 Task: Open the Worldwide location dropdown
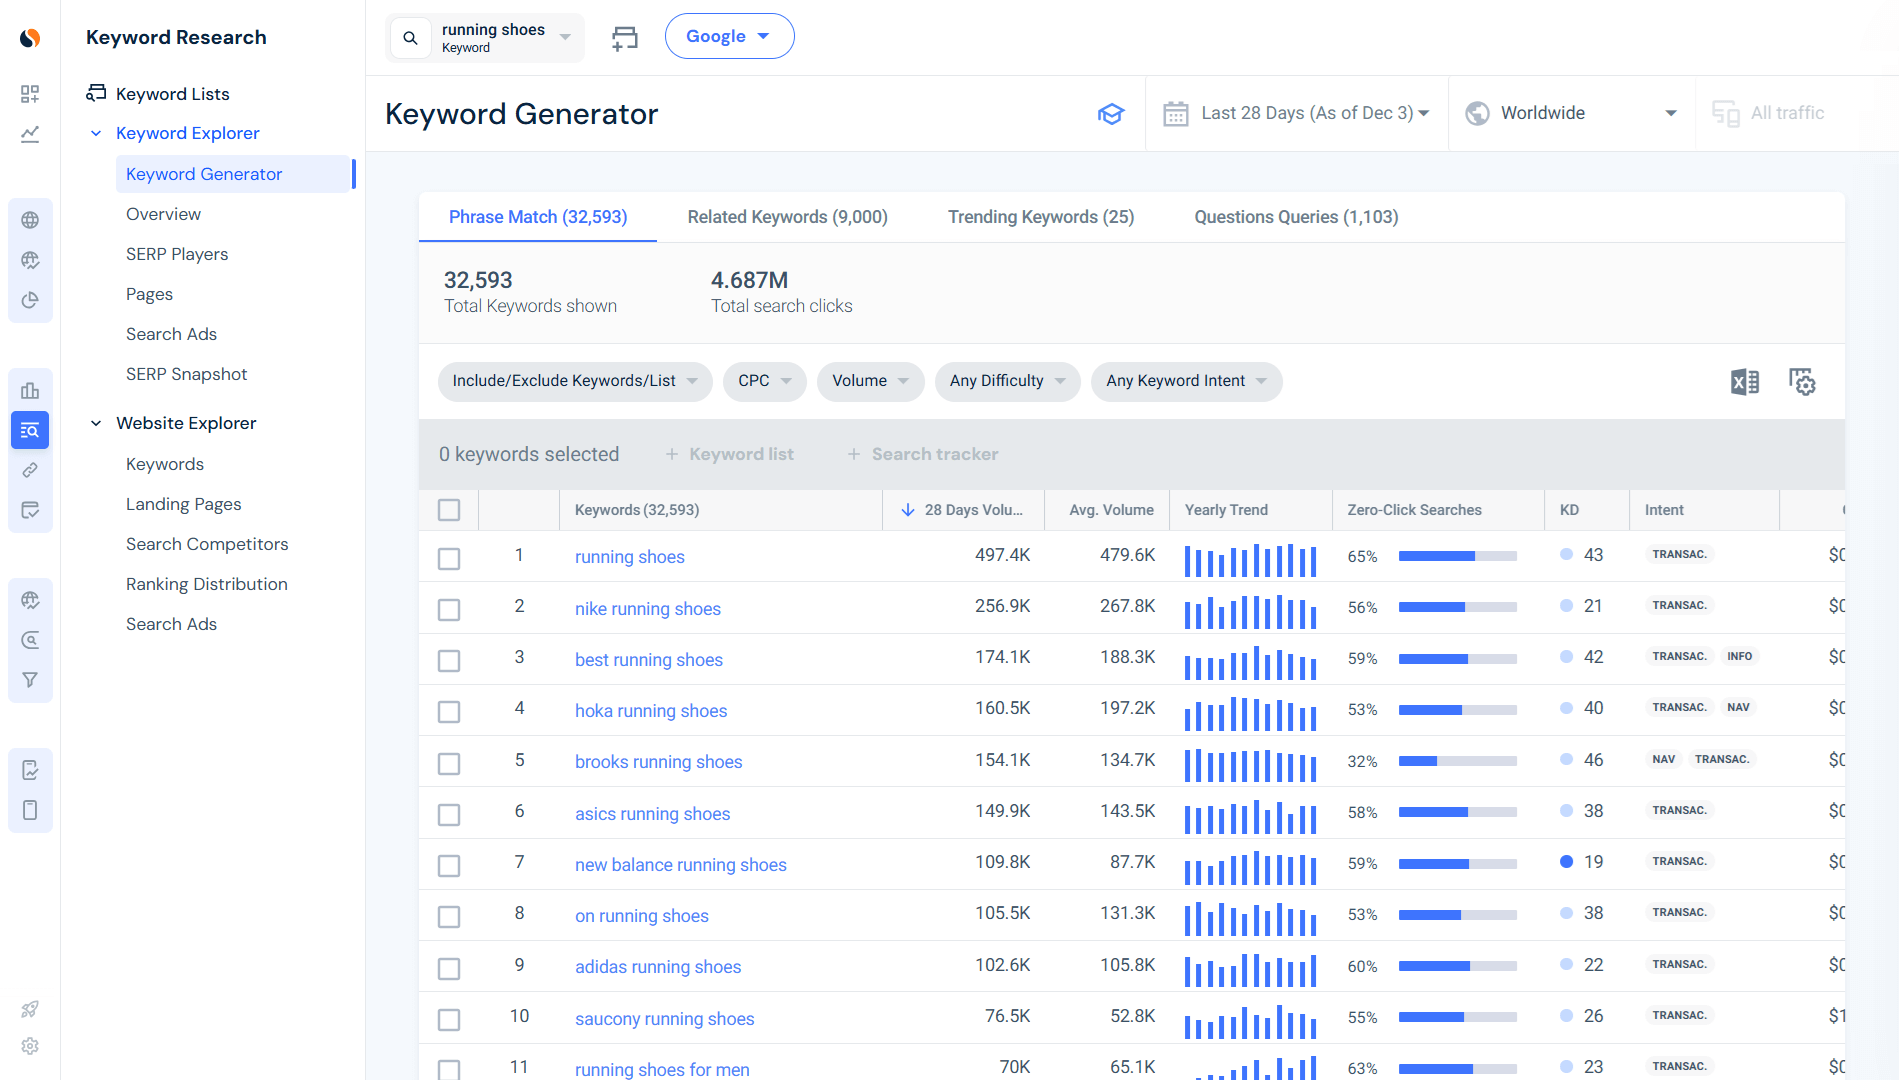click(x=1571, y=113)
